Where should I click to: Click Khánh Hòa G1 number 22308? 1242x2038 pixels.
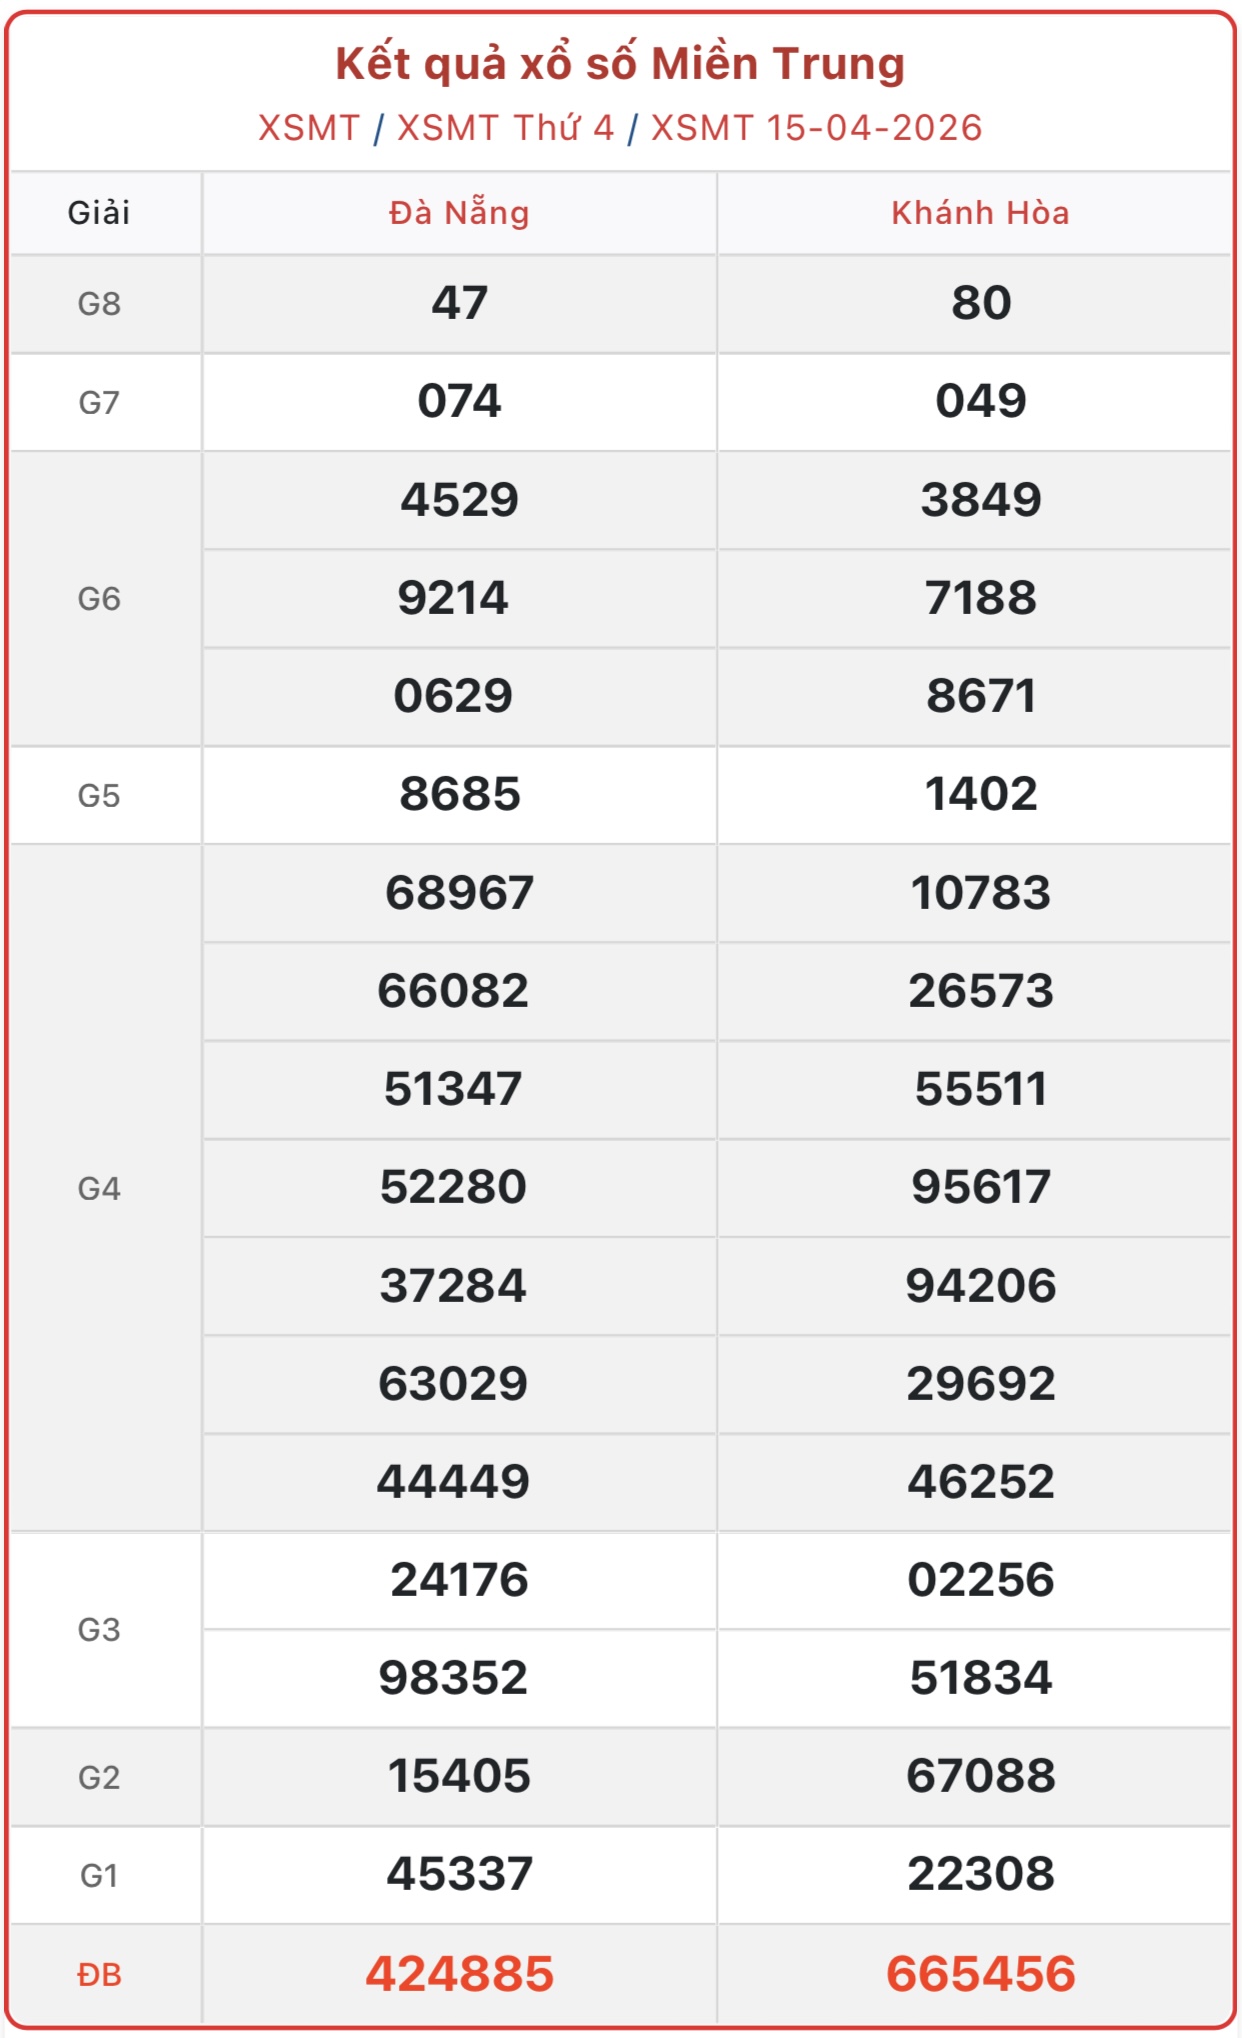(x=980, y=1874)
